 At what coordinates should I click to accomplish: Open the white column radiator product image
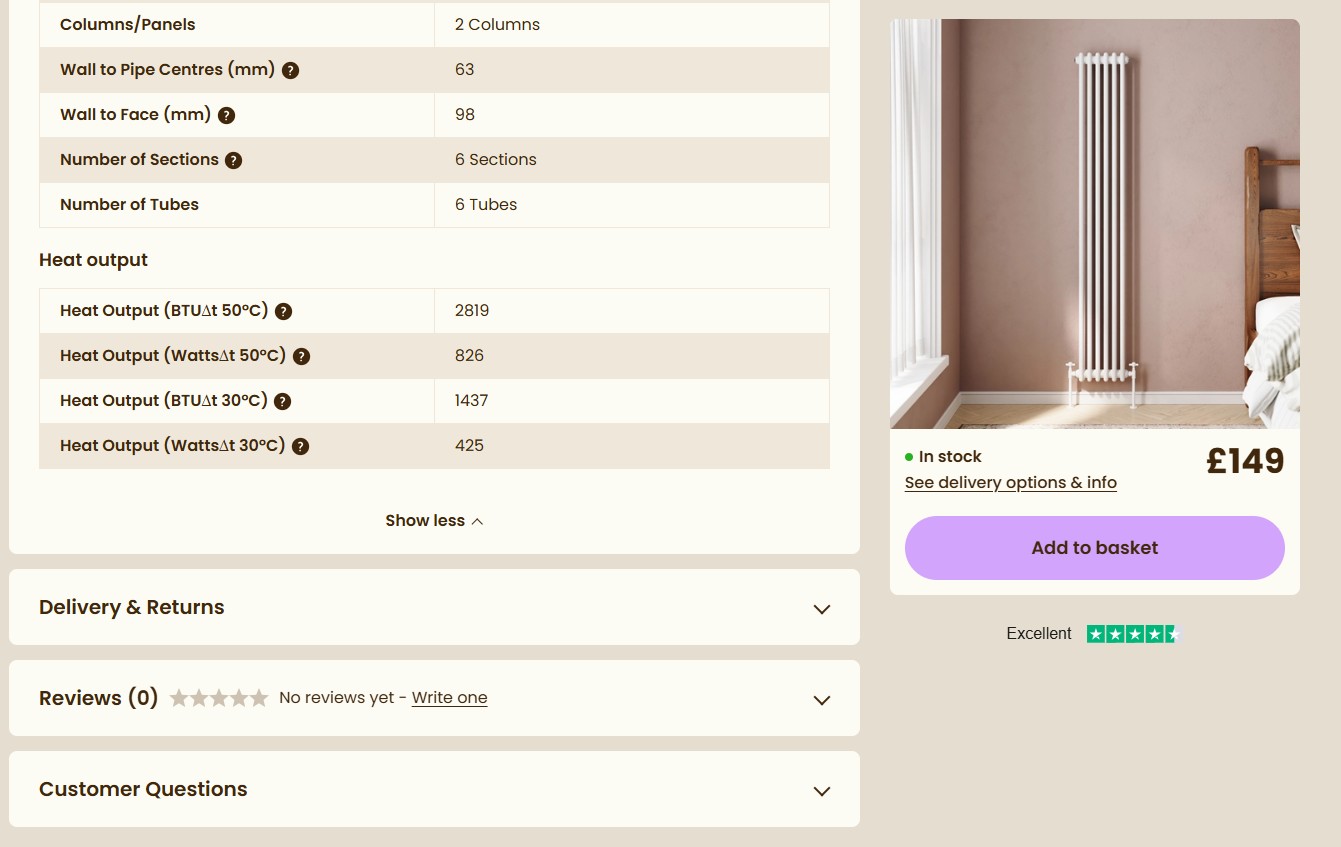point(1095,224)
